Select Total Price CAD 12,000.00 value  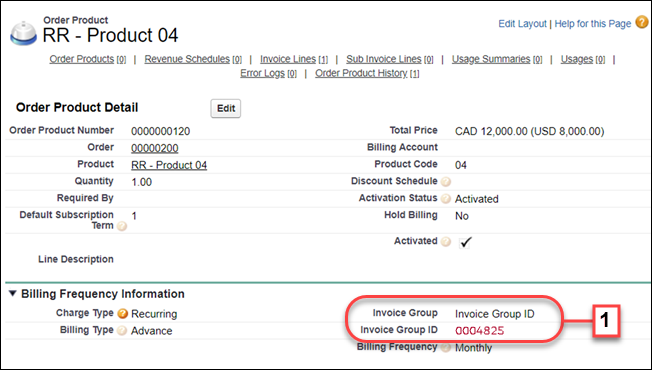click(x=529, y=131)
